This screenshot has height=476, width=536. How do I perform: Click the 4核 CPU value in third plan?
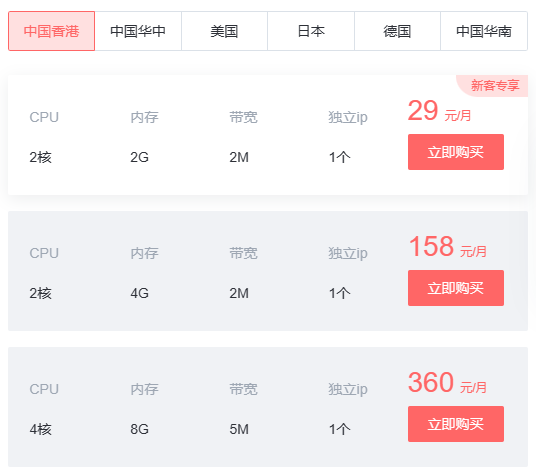[x=40, y=429]
